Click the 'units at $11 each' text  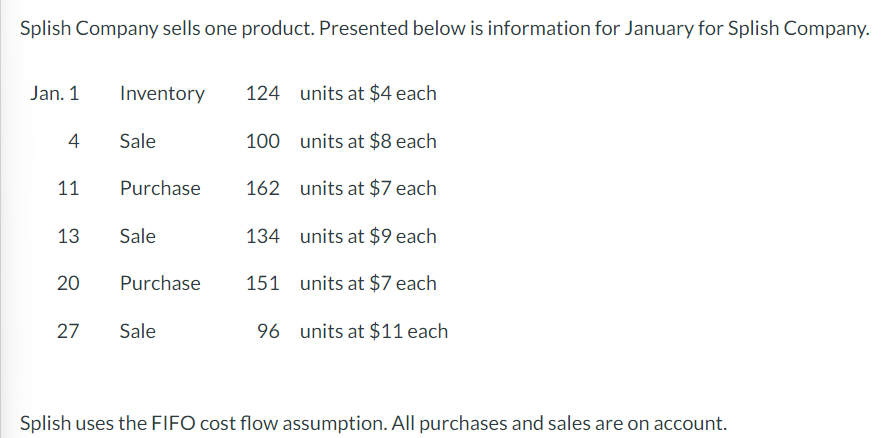point(374,331)
